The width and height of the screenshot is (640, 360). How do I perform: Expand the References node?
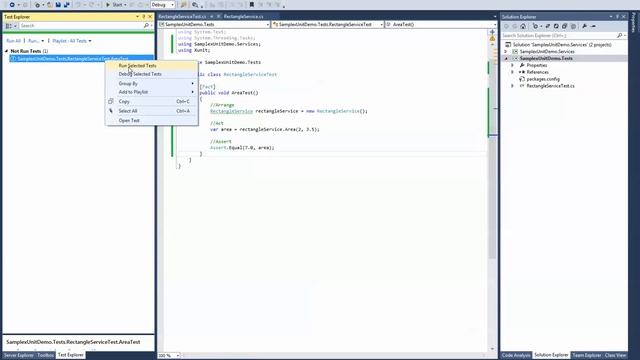pos(513,72)
